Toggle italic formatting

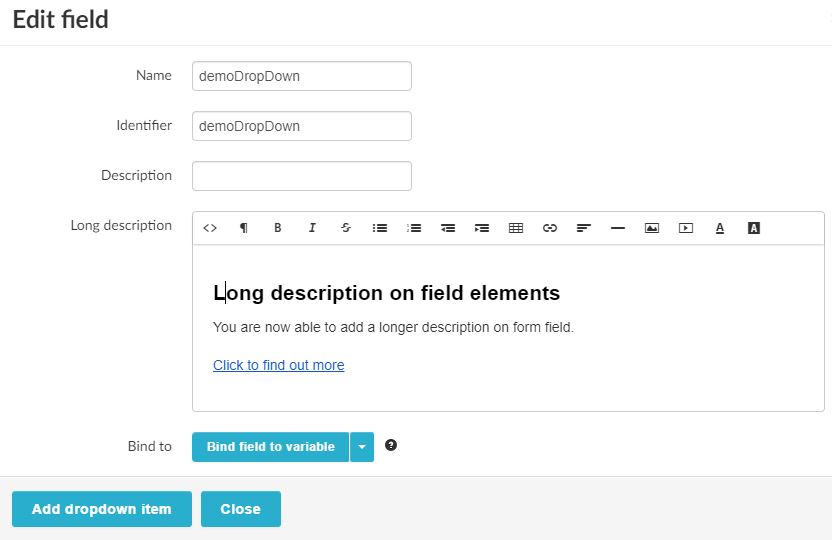312,228
